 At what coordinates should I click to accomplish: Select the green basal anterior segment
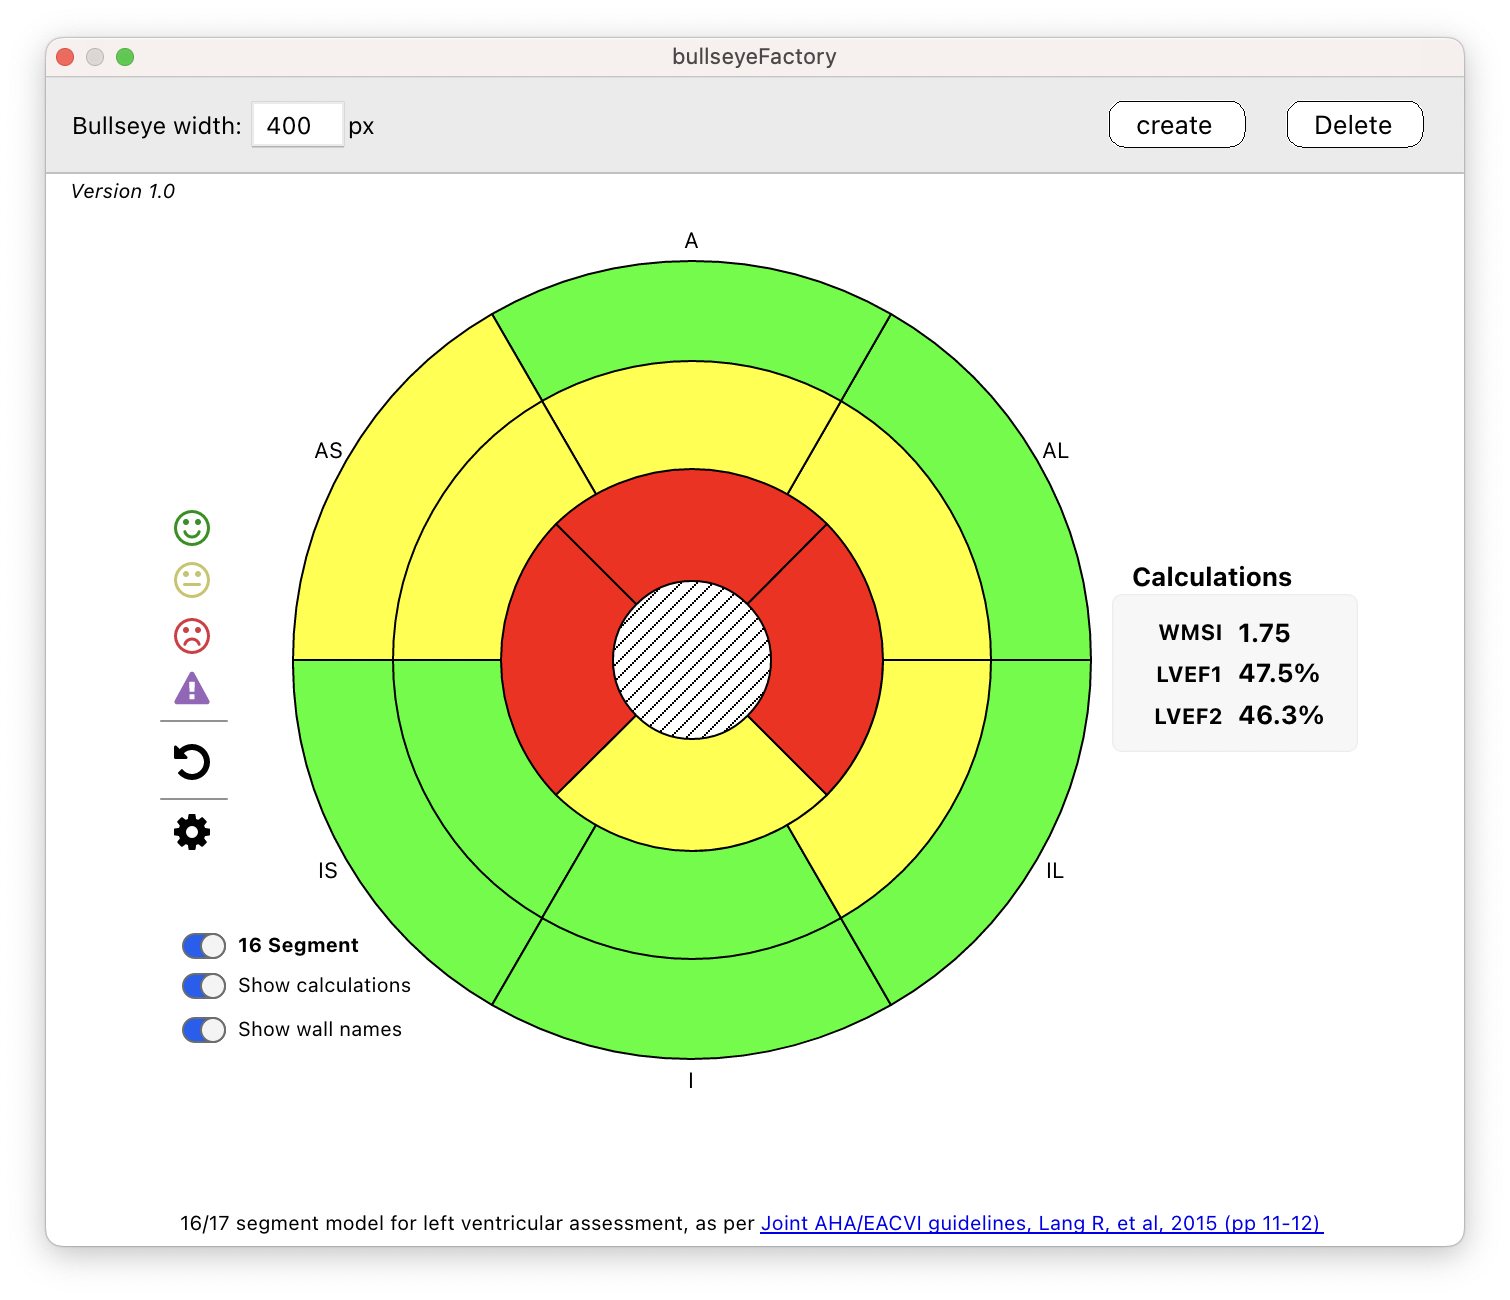pos(691,310)
